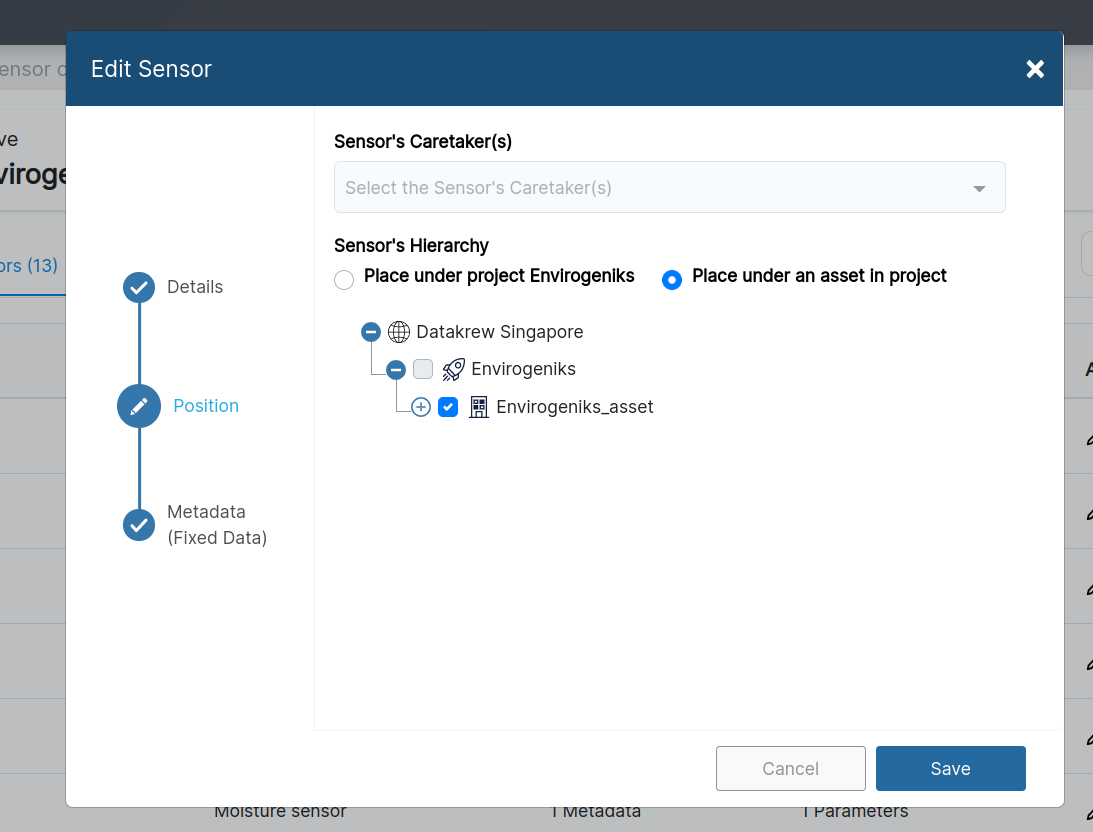Switch to the Position step
The image size is (1093, 832).
click(205, 406)
